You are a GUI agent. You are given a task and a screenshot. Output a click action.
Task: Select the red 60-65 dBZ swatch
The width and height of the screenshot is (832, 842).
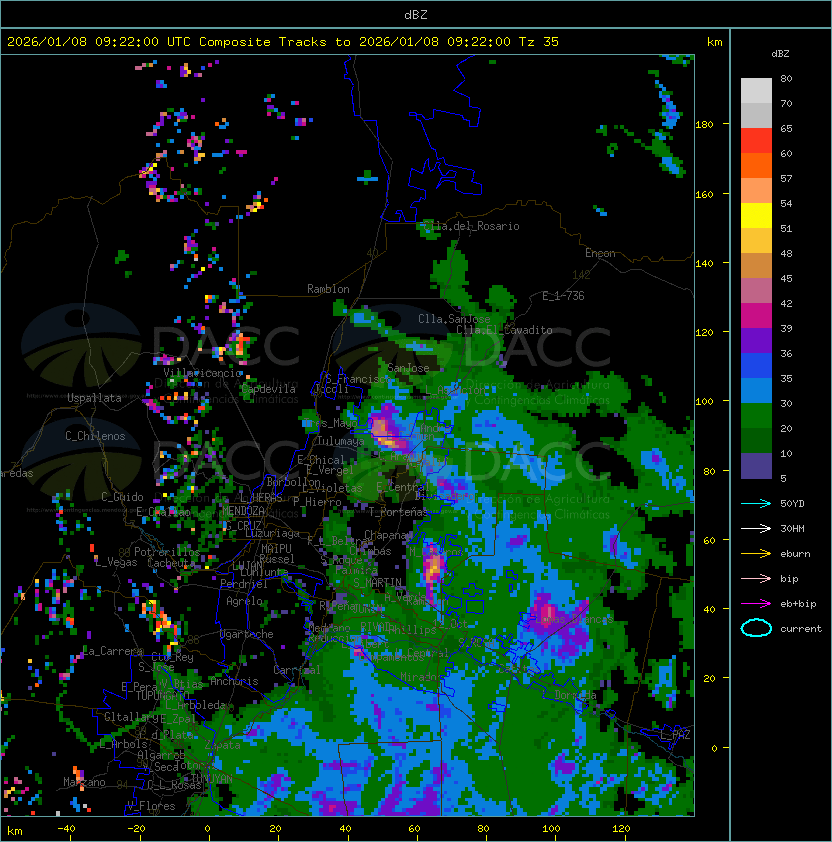pyautogui.click(x=756, y=141)
